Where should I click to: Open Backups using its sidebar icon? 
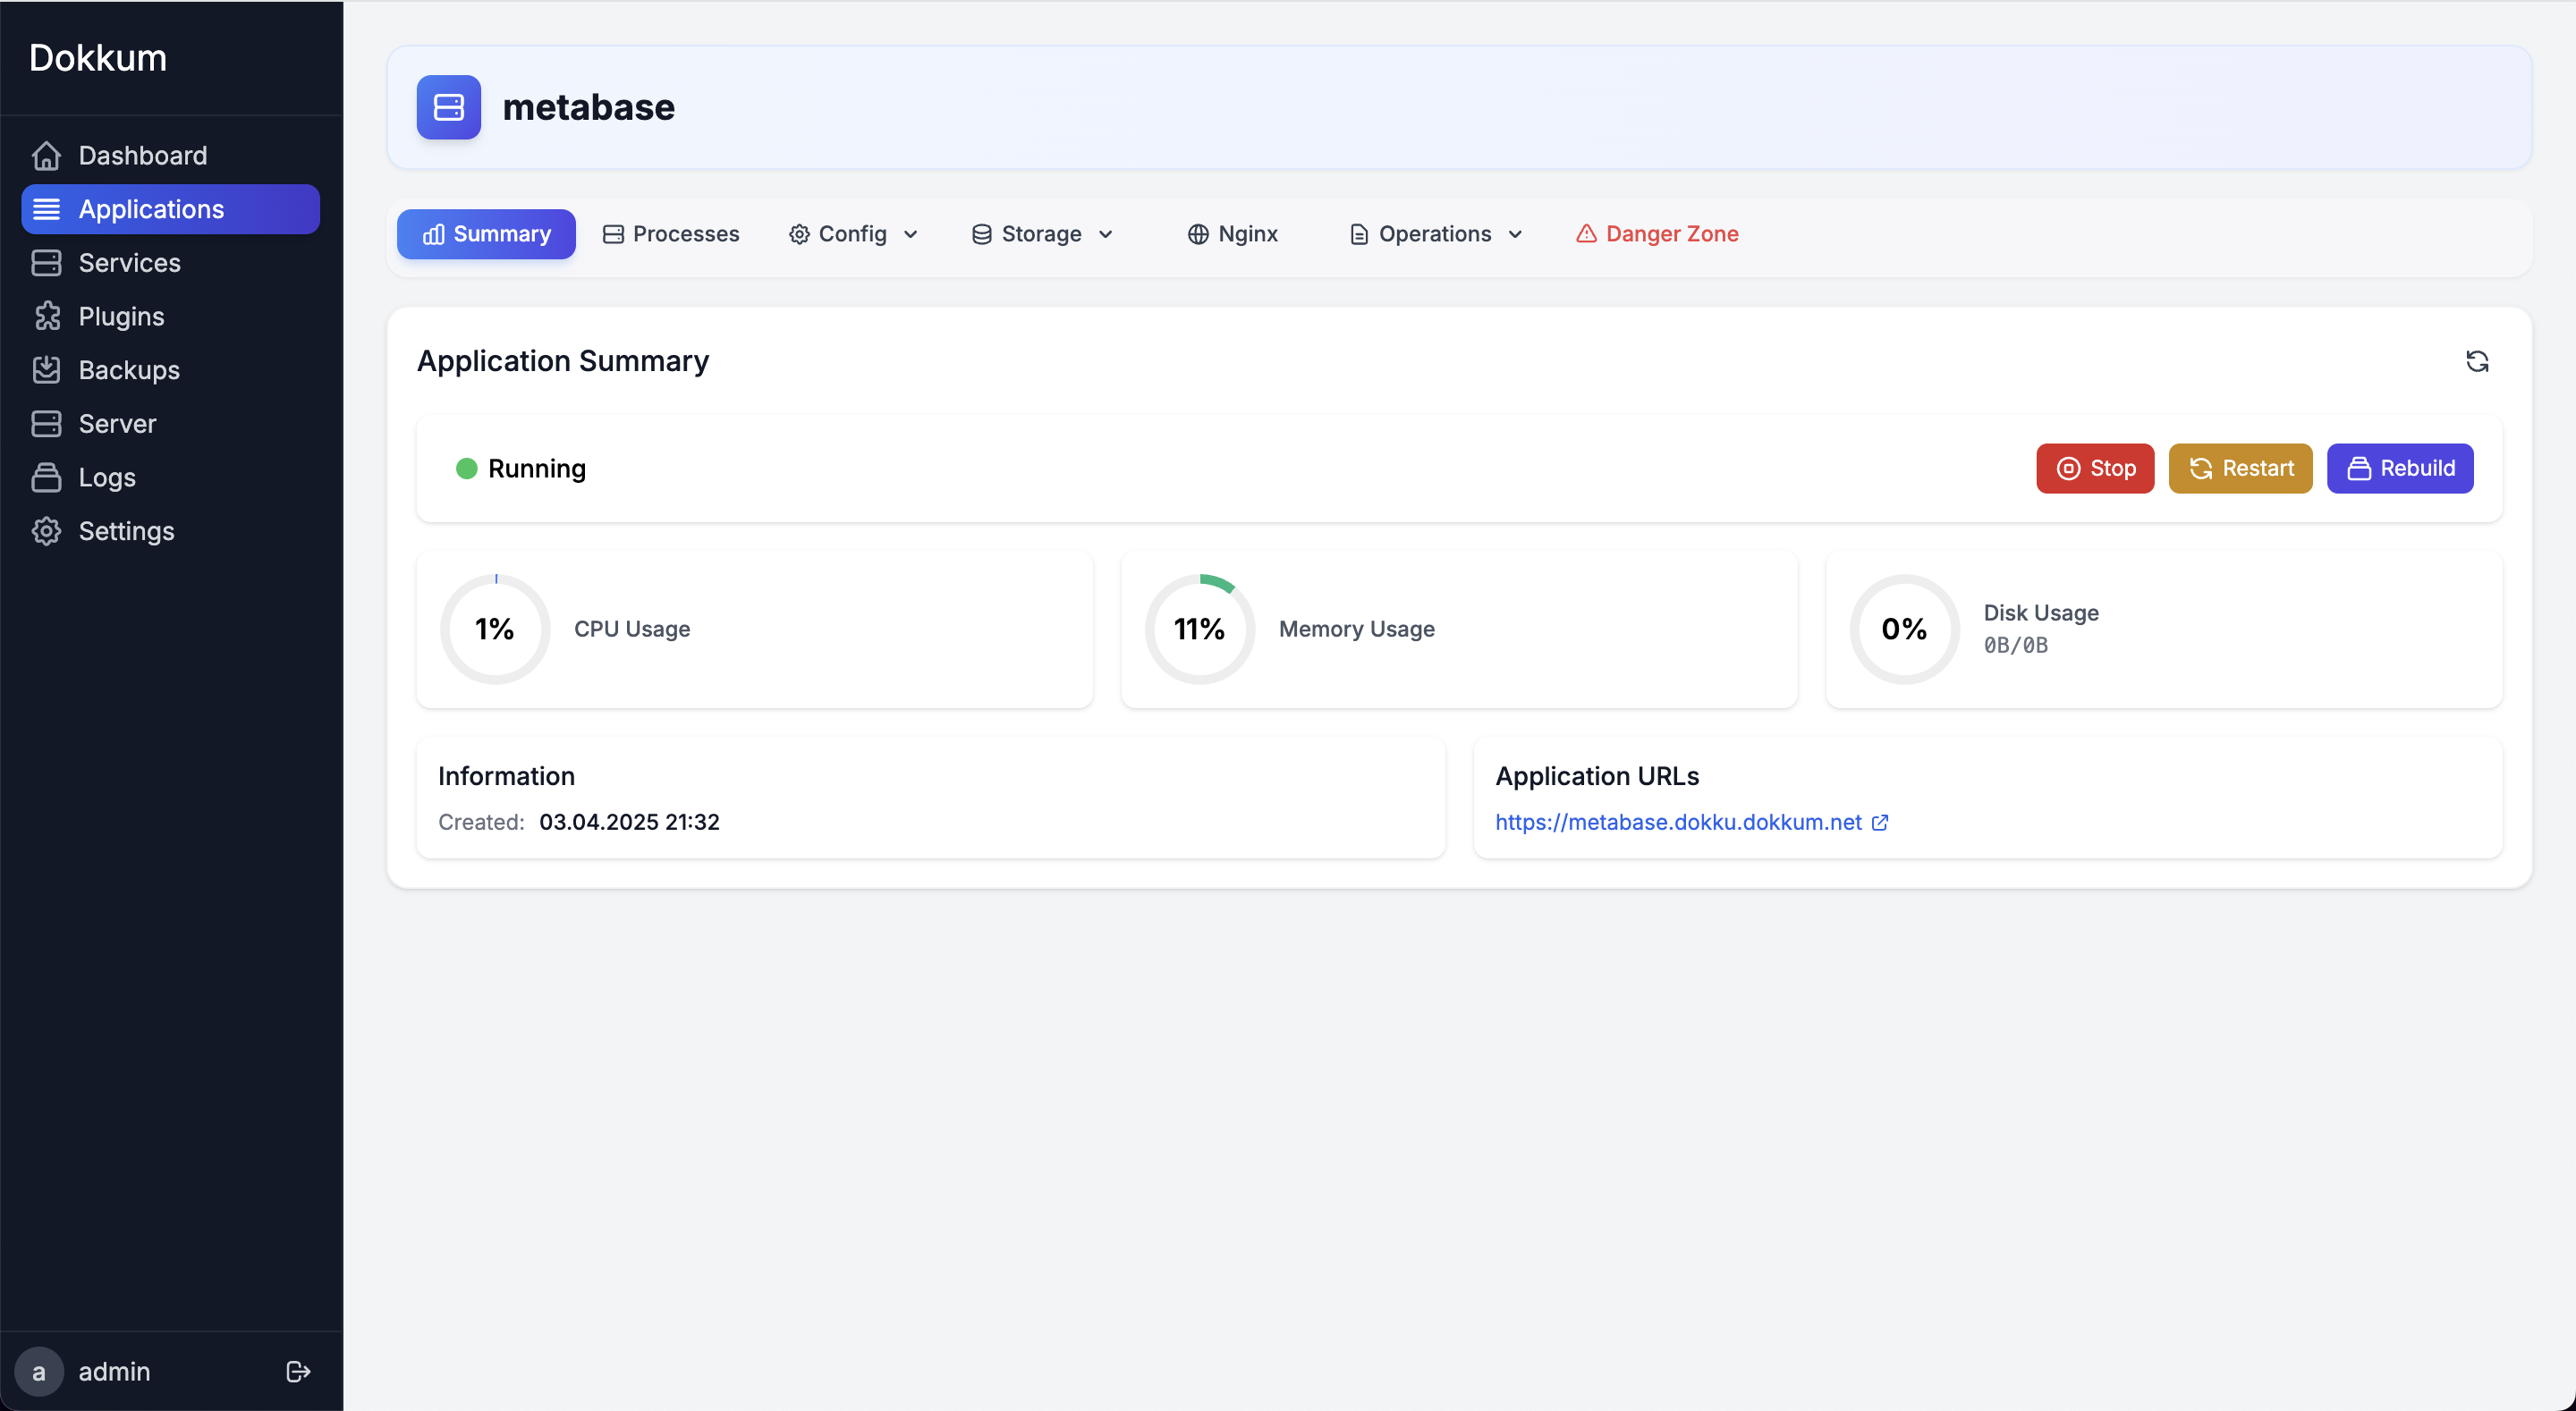pos(47,369)
